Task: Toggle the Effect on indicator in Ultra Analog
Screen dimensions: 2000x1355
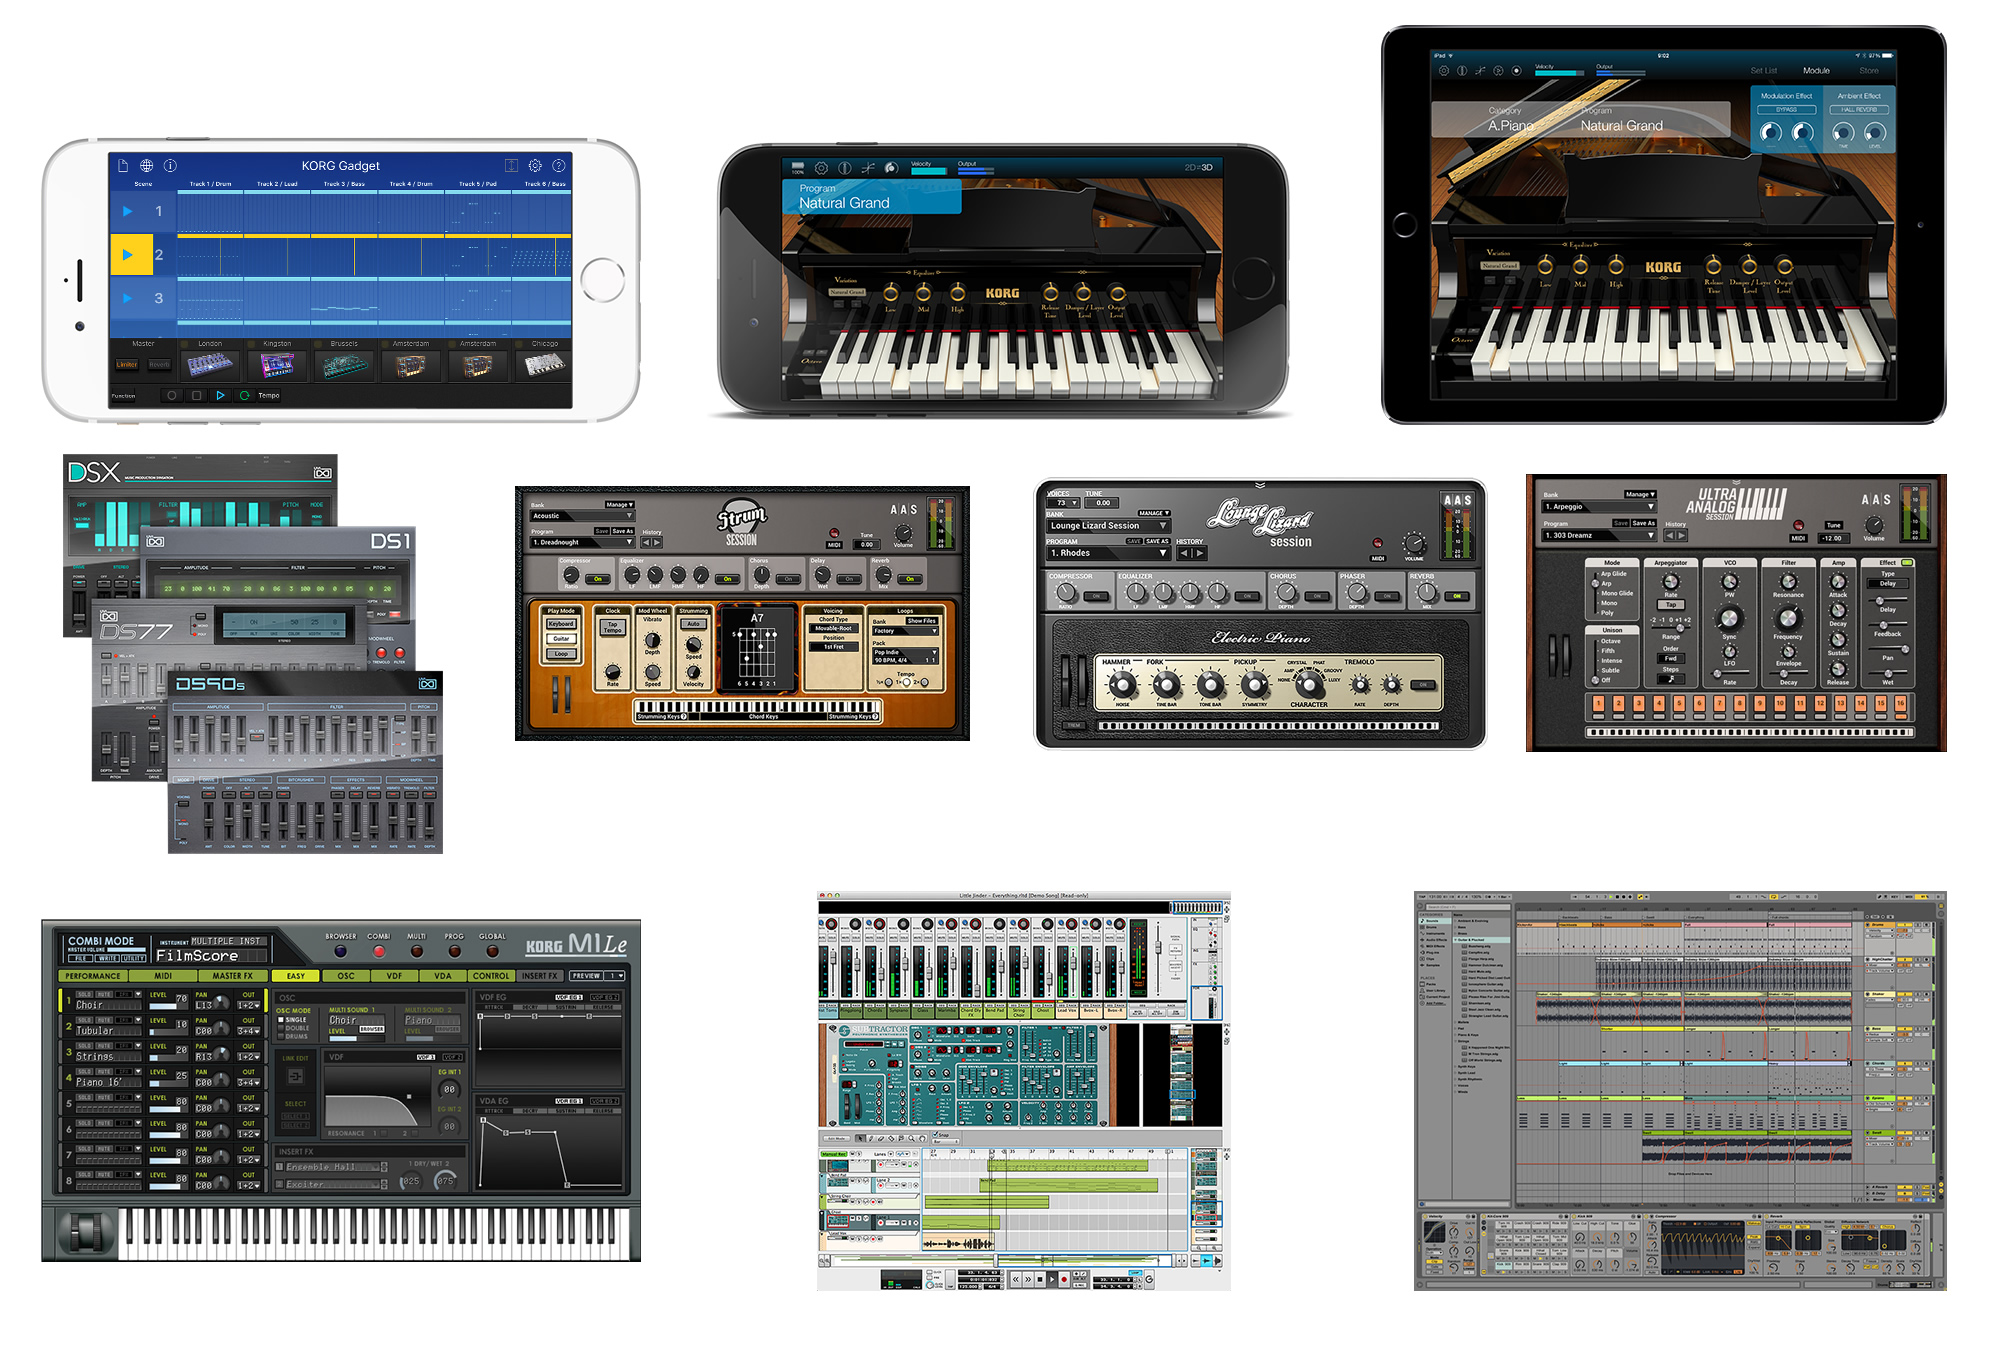Action: click(x=1907, y=562)
